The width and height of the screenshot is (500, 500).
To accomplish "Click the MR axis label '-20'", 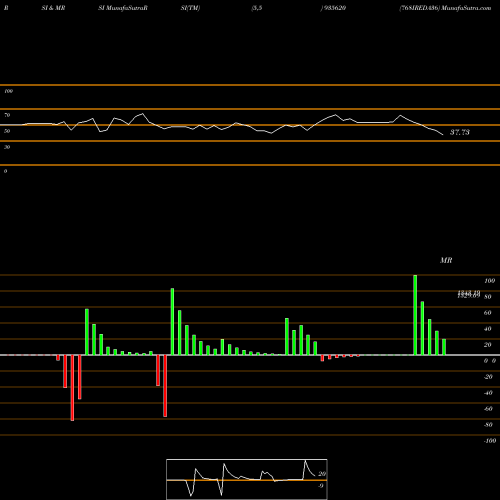I will coord(488,377).
